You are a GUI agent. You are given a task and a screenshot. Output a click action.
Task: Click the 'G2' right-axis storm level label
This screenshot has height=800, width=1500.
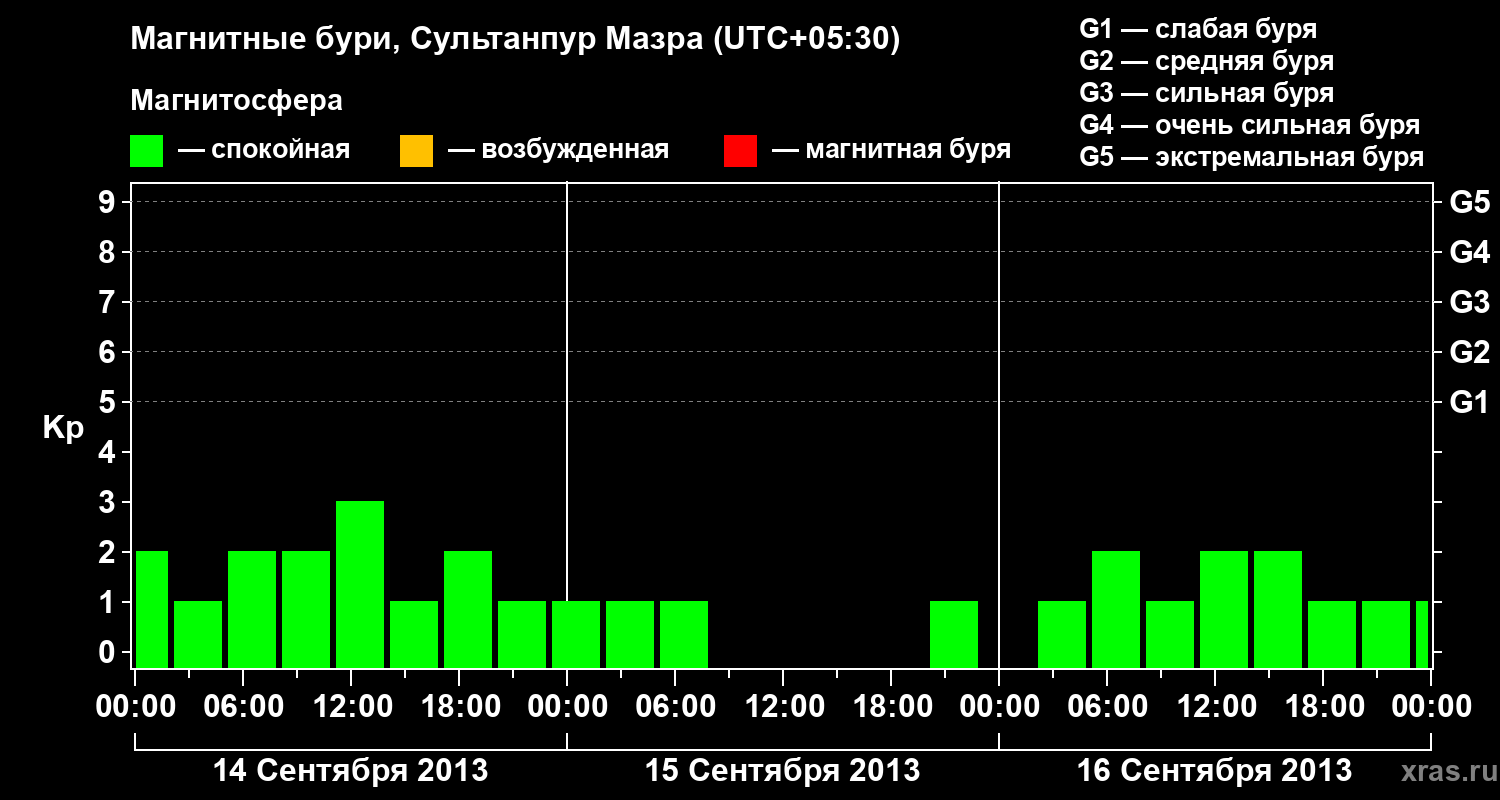click(1469, 352)
